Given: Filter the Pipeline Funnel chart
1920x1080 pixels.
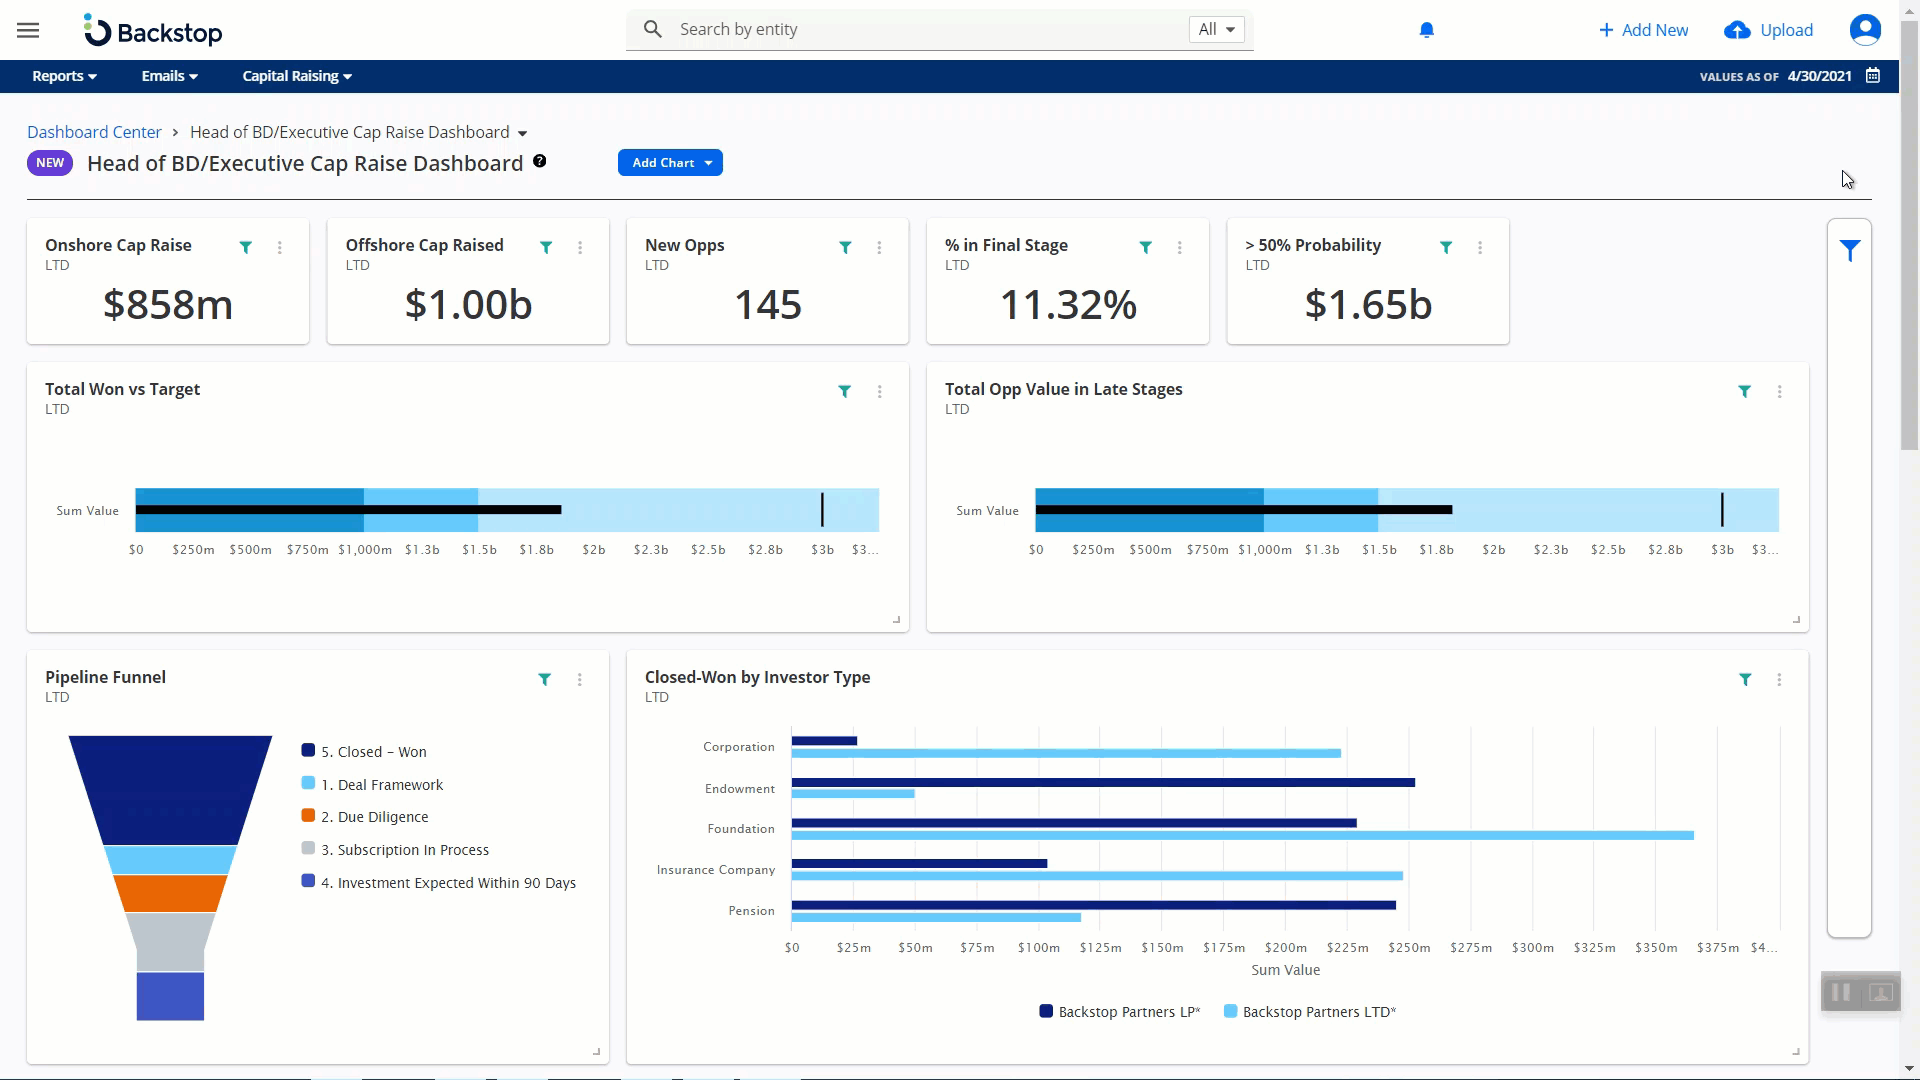Looking at the screenshot, I should coord(545,679).
